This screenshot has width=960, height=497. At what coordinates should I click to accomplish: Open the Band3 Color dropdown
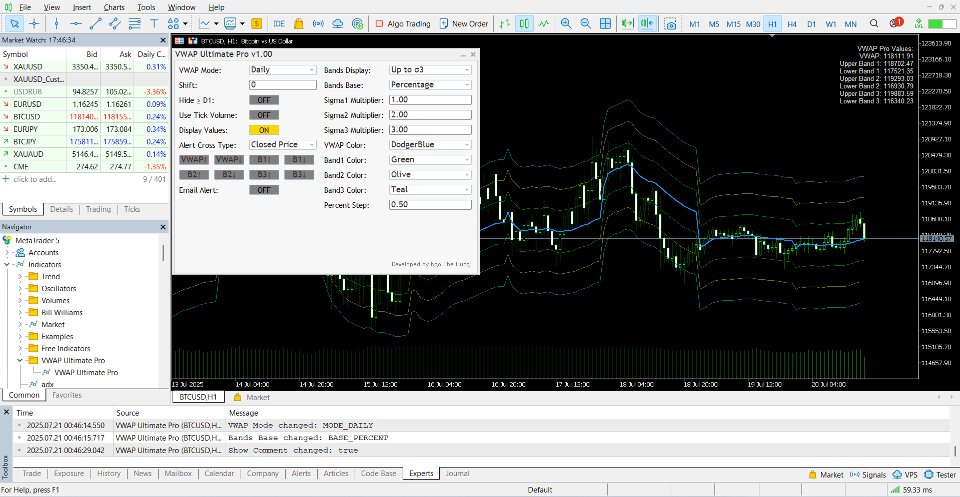click(x=430, y=190)
